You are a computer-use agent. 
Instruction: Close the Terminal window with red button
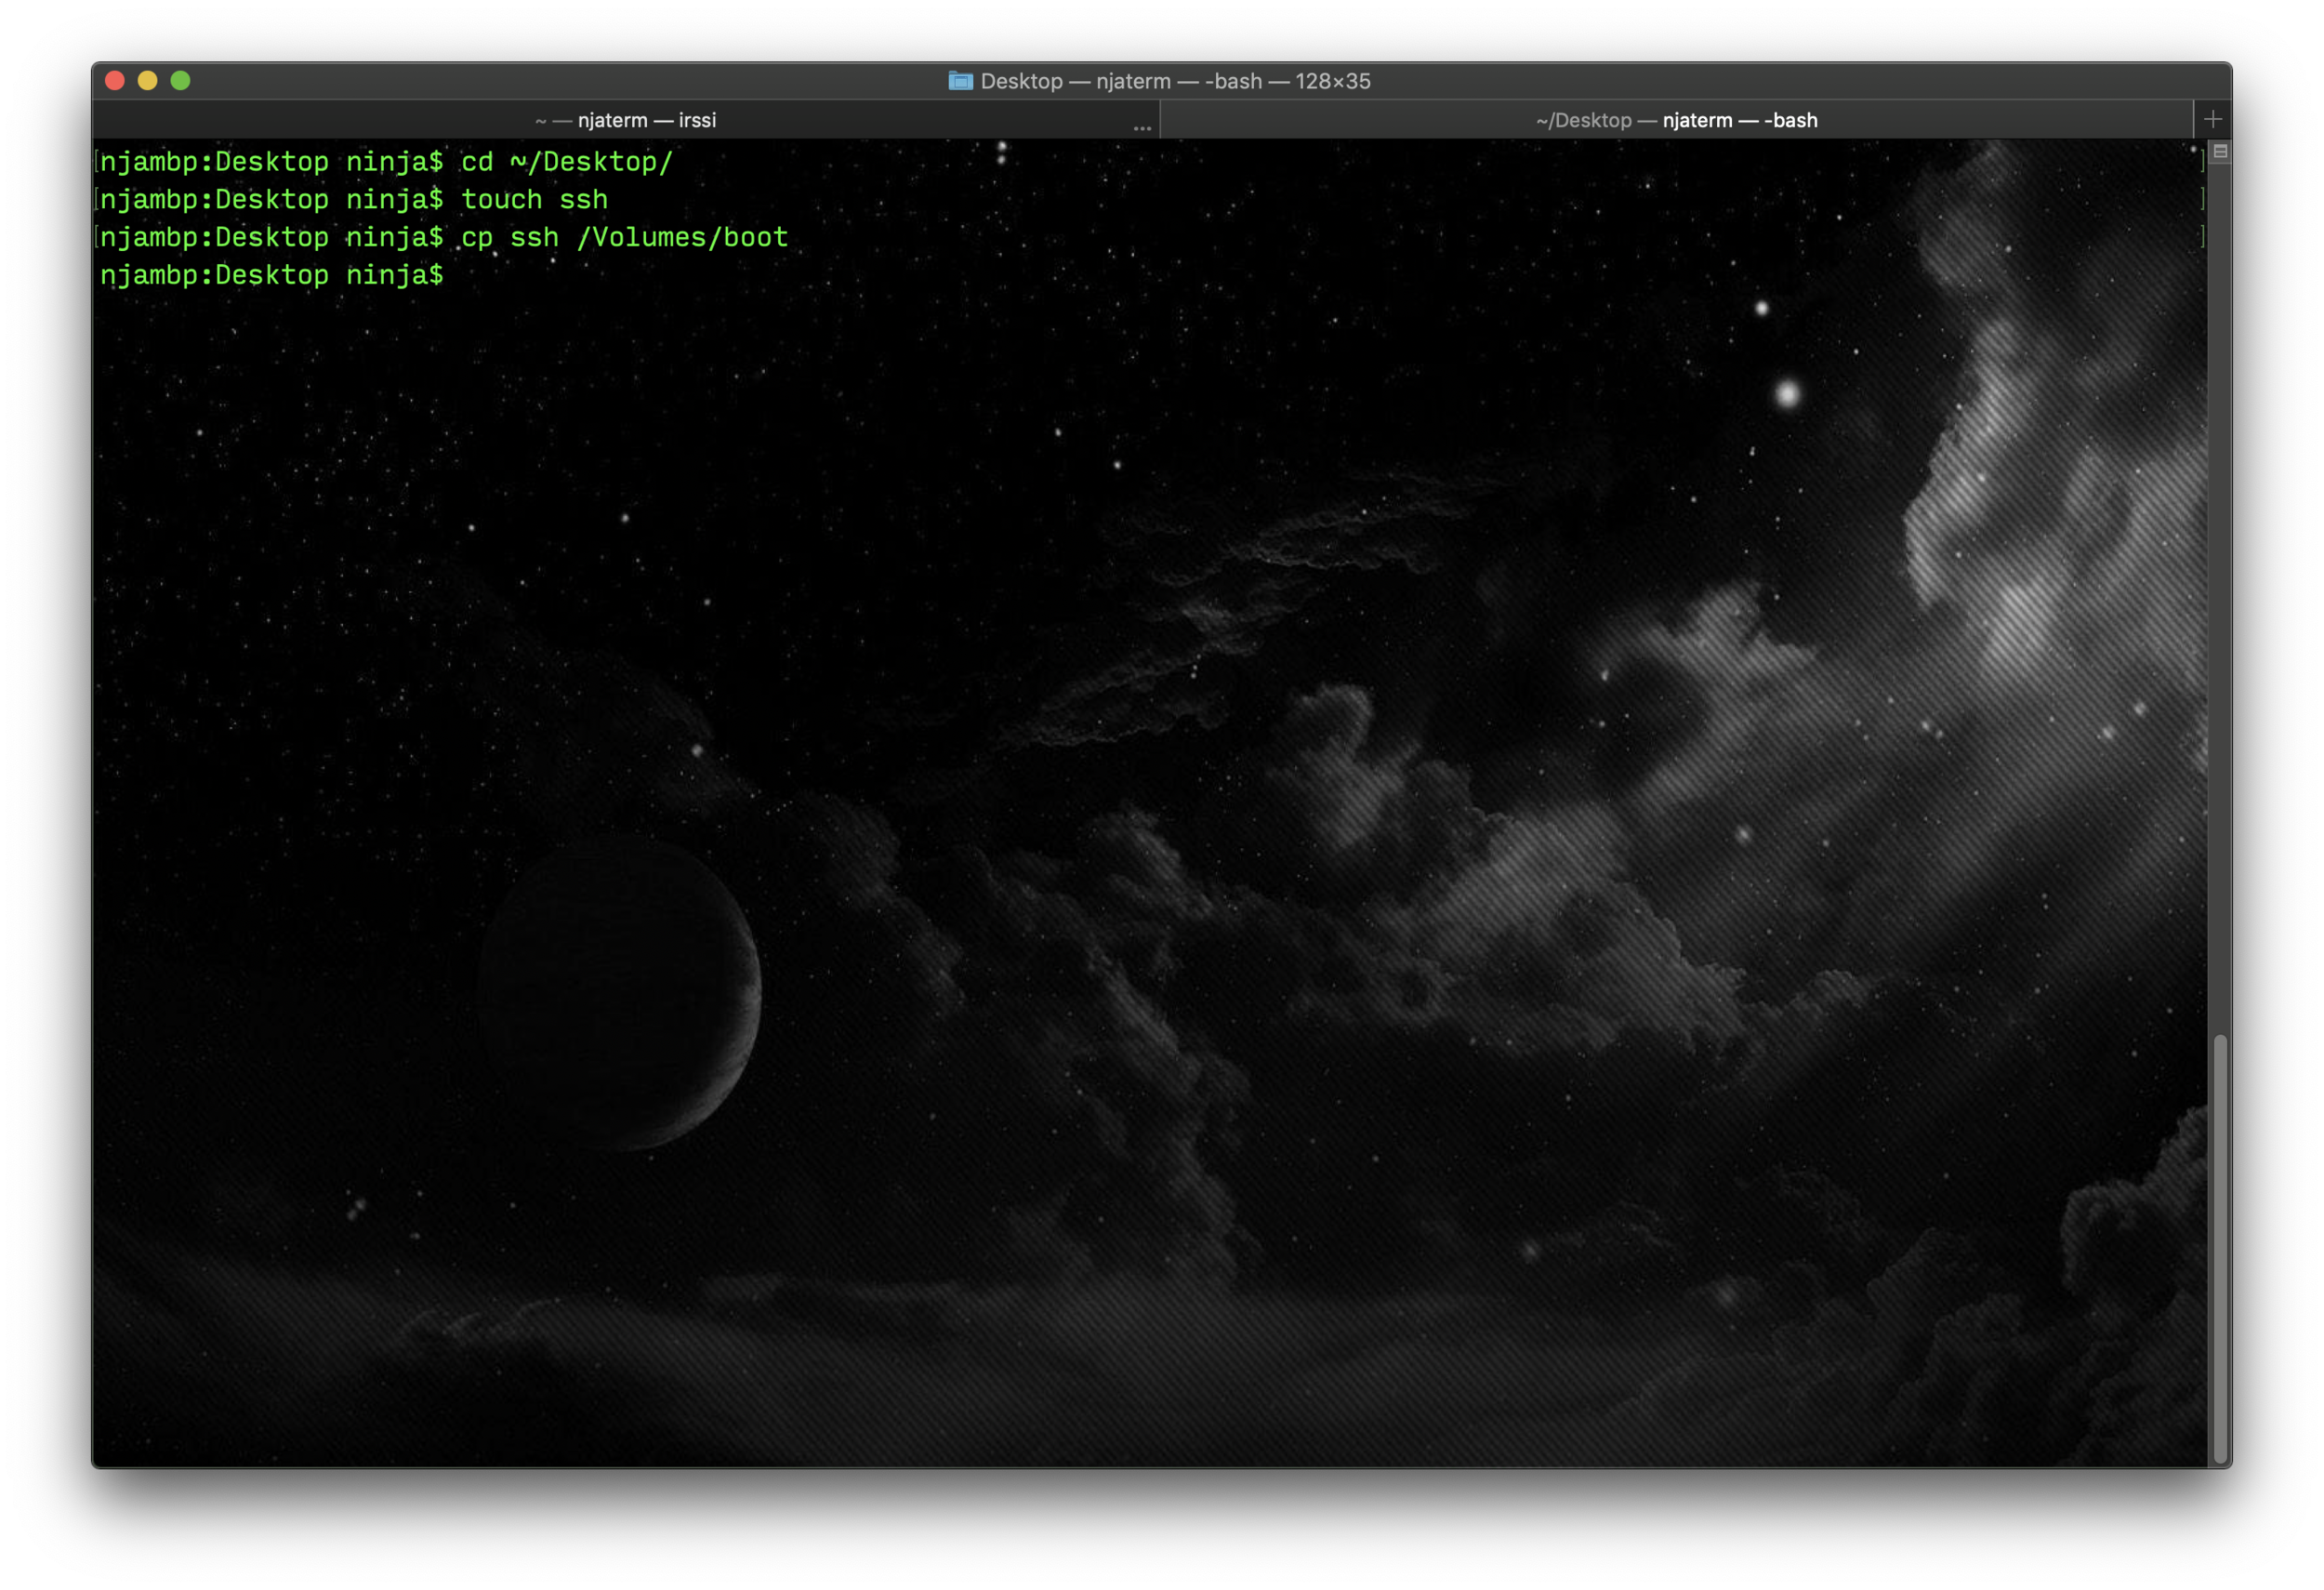click(x=115, y=81)
